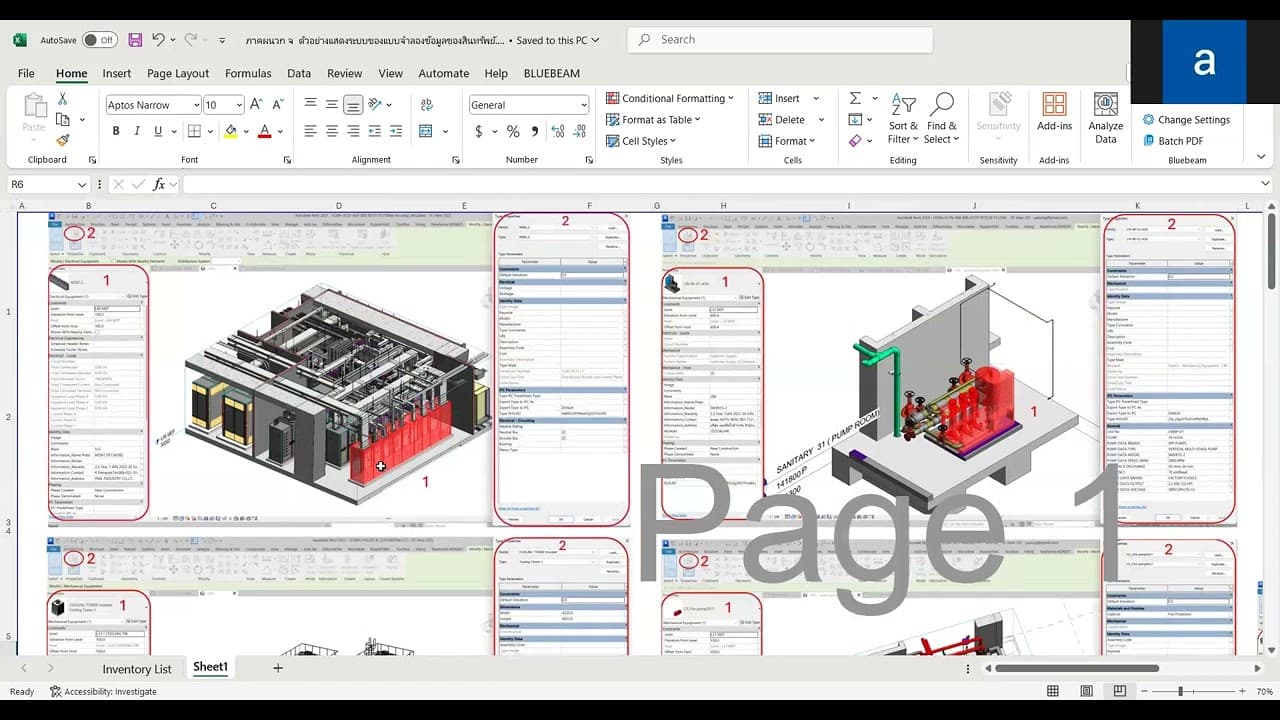Apply Bold formatting

pyautogui.click(x=116, y=131)
